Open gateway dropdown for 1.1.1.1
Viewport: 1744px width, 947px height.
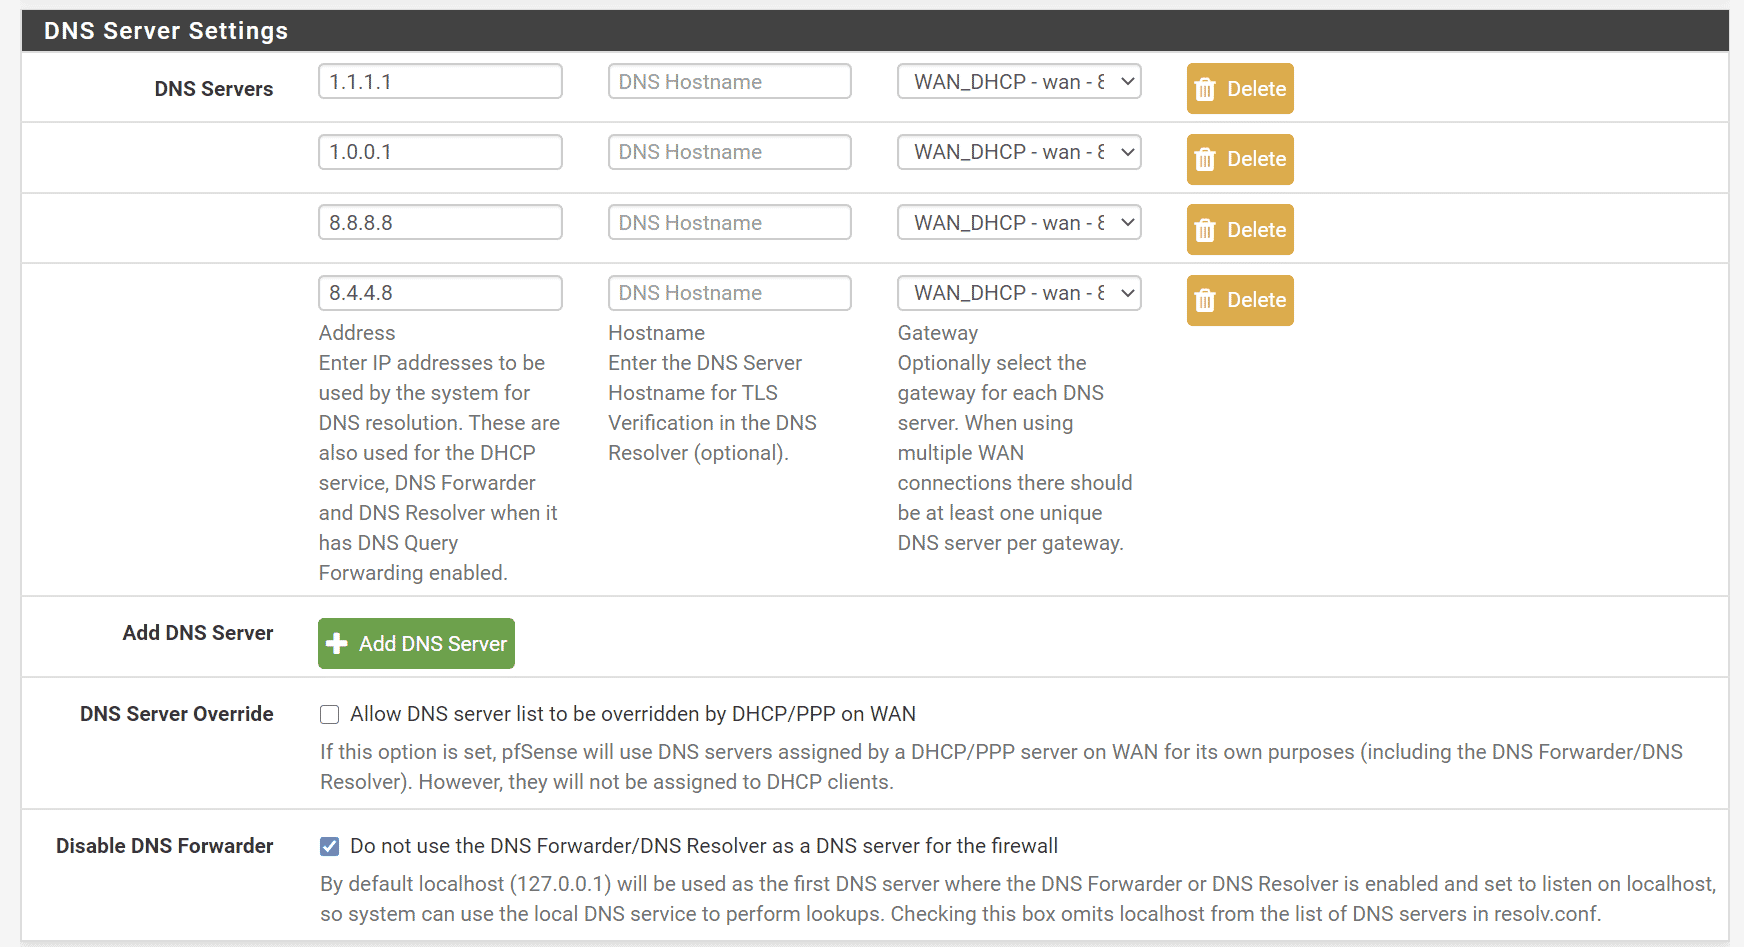click(1018, 82)
